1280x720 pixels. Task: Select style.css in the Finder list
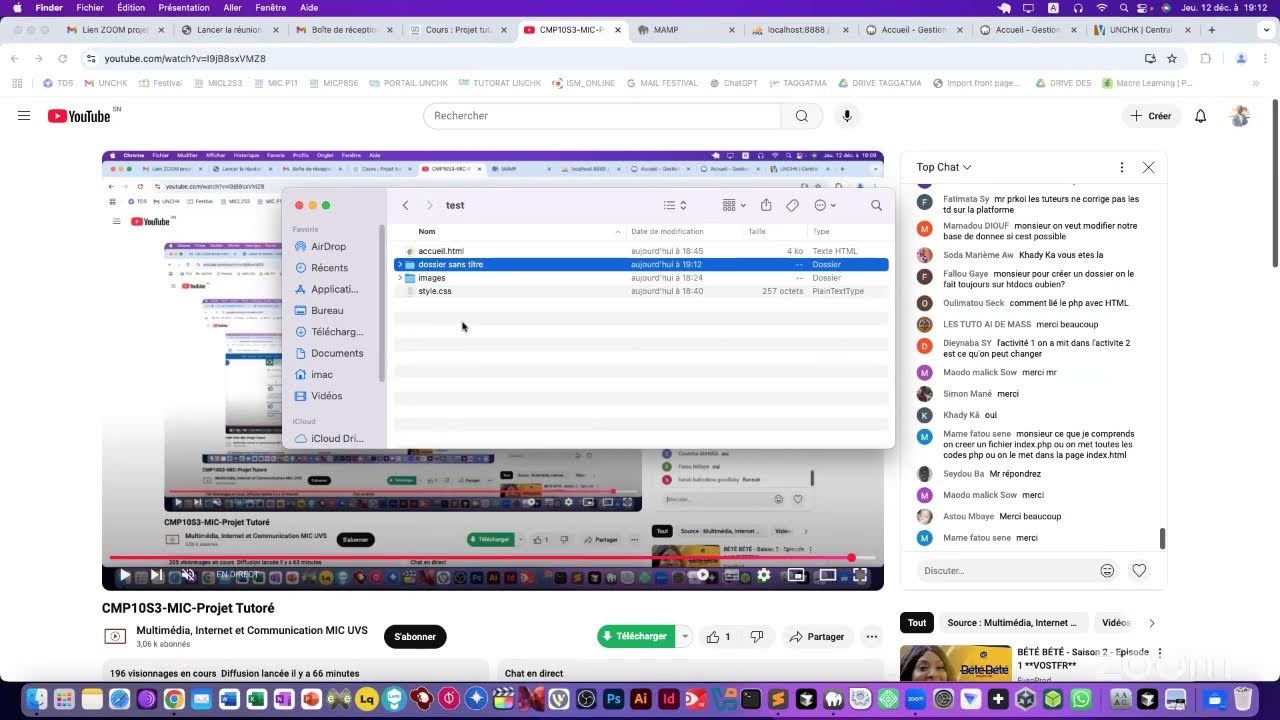tap(641, 291)
